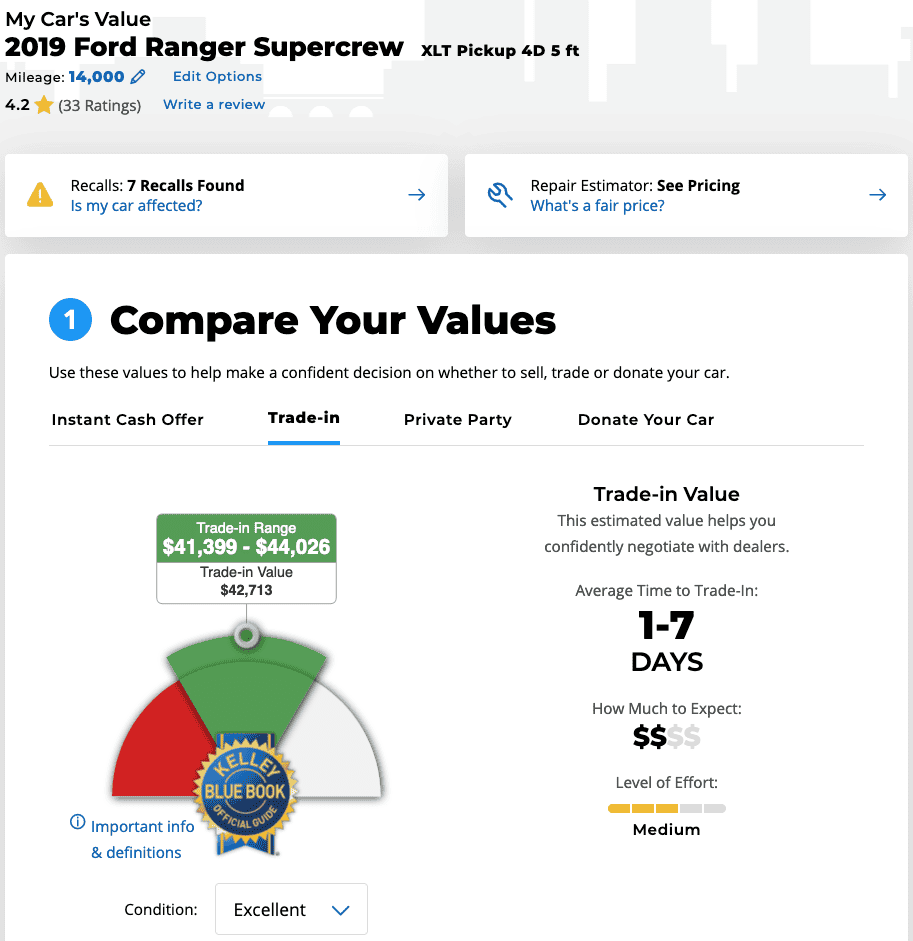Click the red section of the value gauge

point(156,744)
